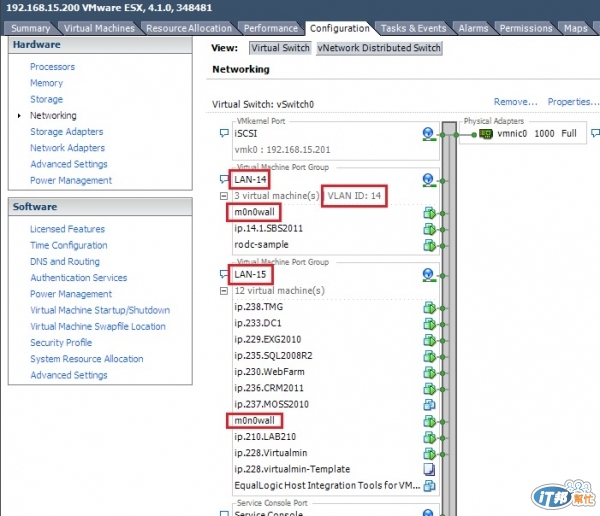Image resolution: width=600 pixels, height=516 pixels.
Task: Open System Resource Allocation
Action: tap(86, 359)
